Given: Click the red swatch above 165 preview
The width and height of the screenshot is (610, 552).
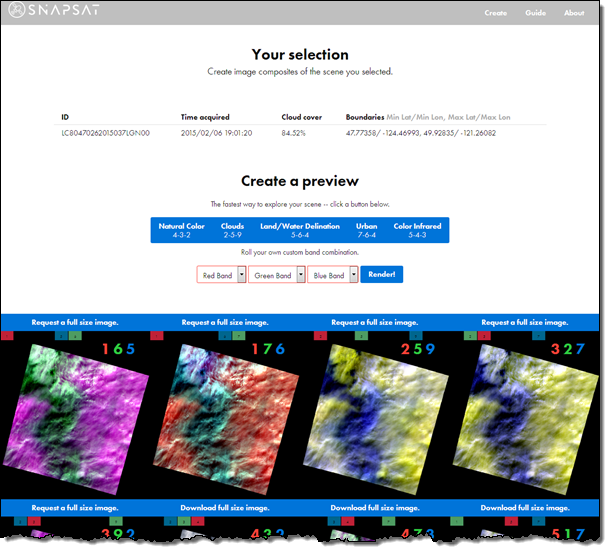Looking at the screenshot, I should coord(9,336).
